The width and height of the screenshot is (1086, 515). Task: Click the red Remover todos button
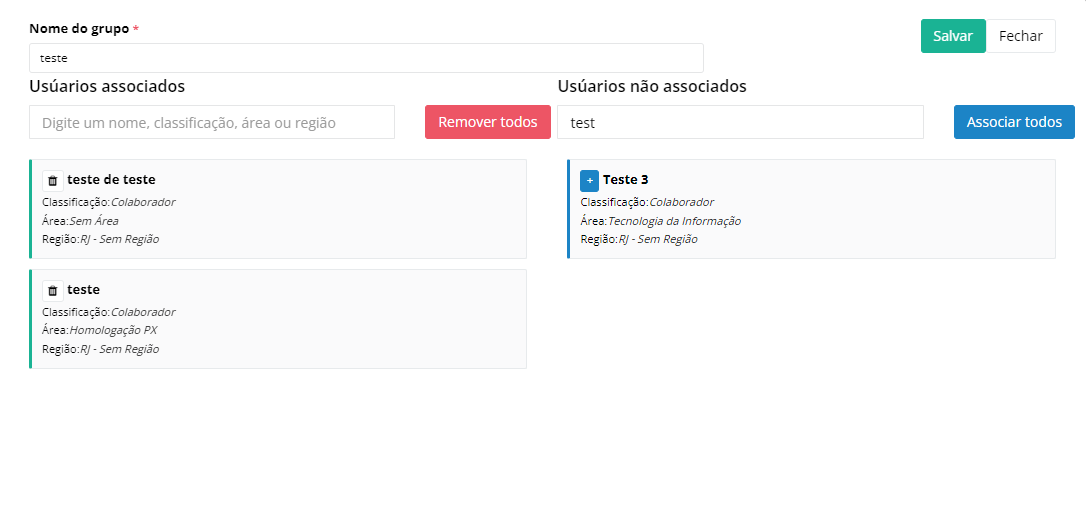click(x=487, y=122)
